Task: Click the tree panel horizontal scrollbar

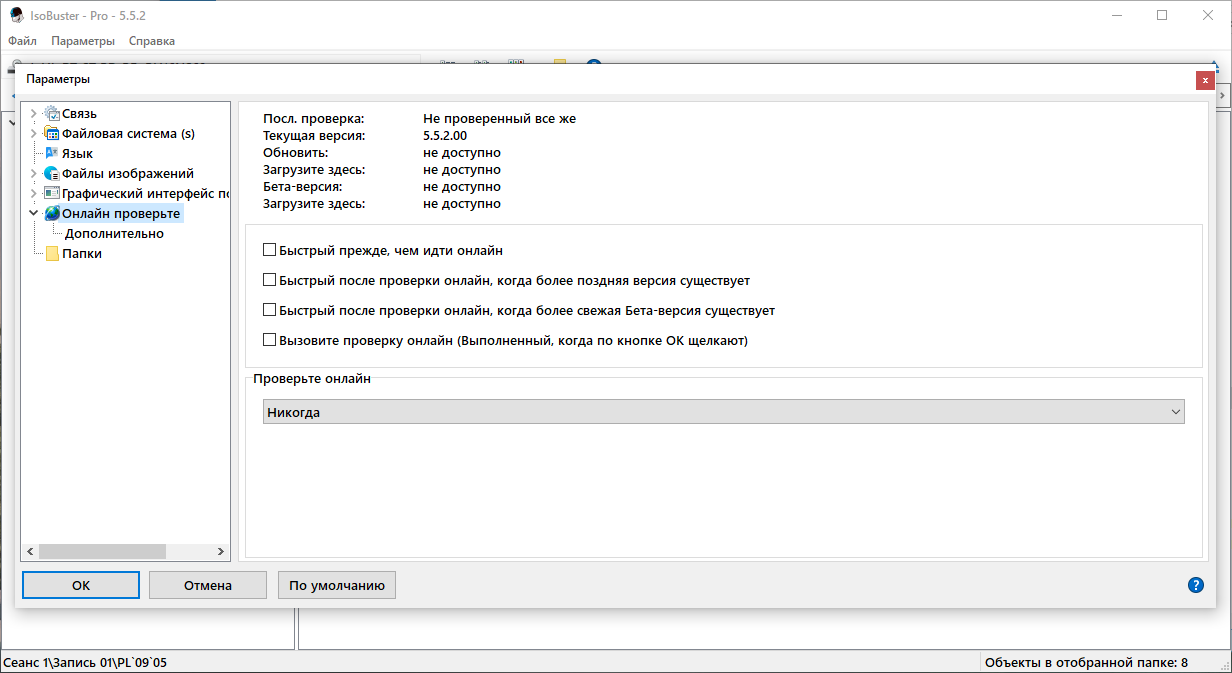Action: 126,551
